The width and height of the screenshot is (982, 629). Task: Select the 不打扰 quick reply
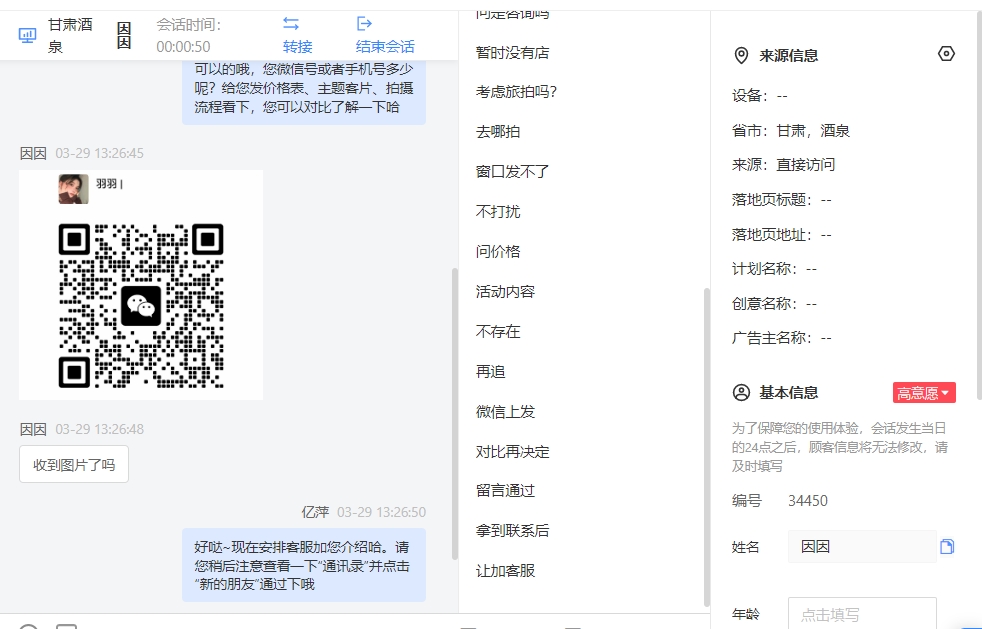(498, 211)
